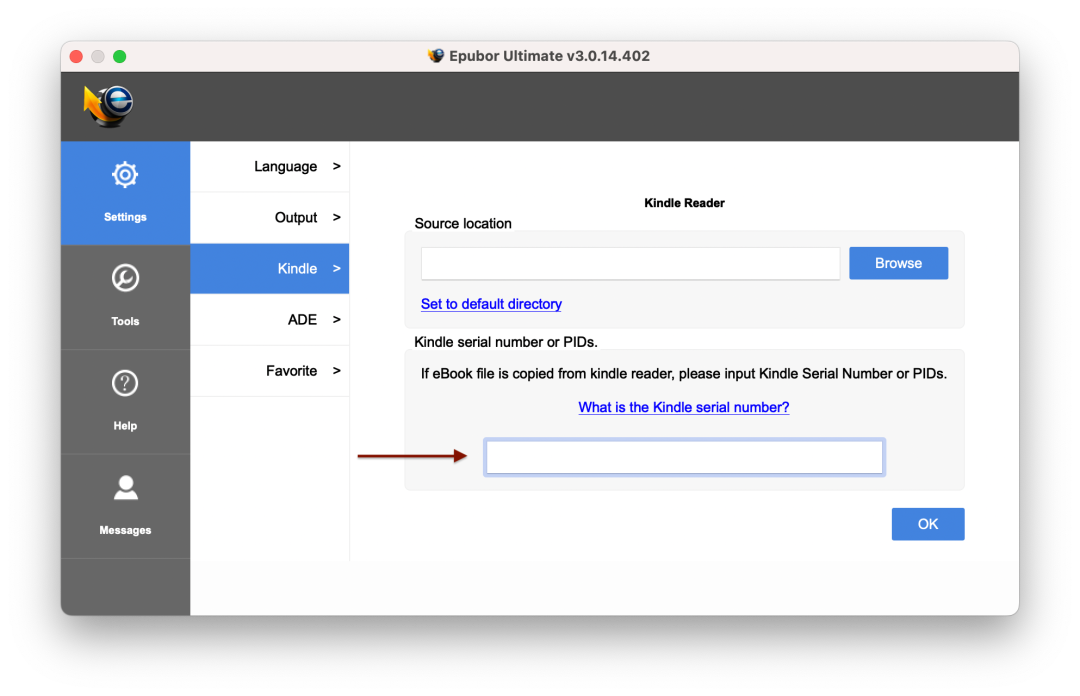Expand the Language chevron arrow
Viewport: 1080px width, 696px height.
(337, 166)
